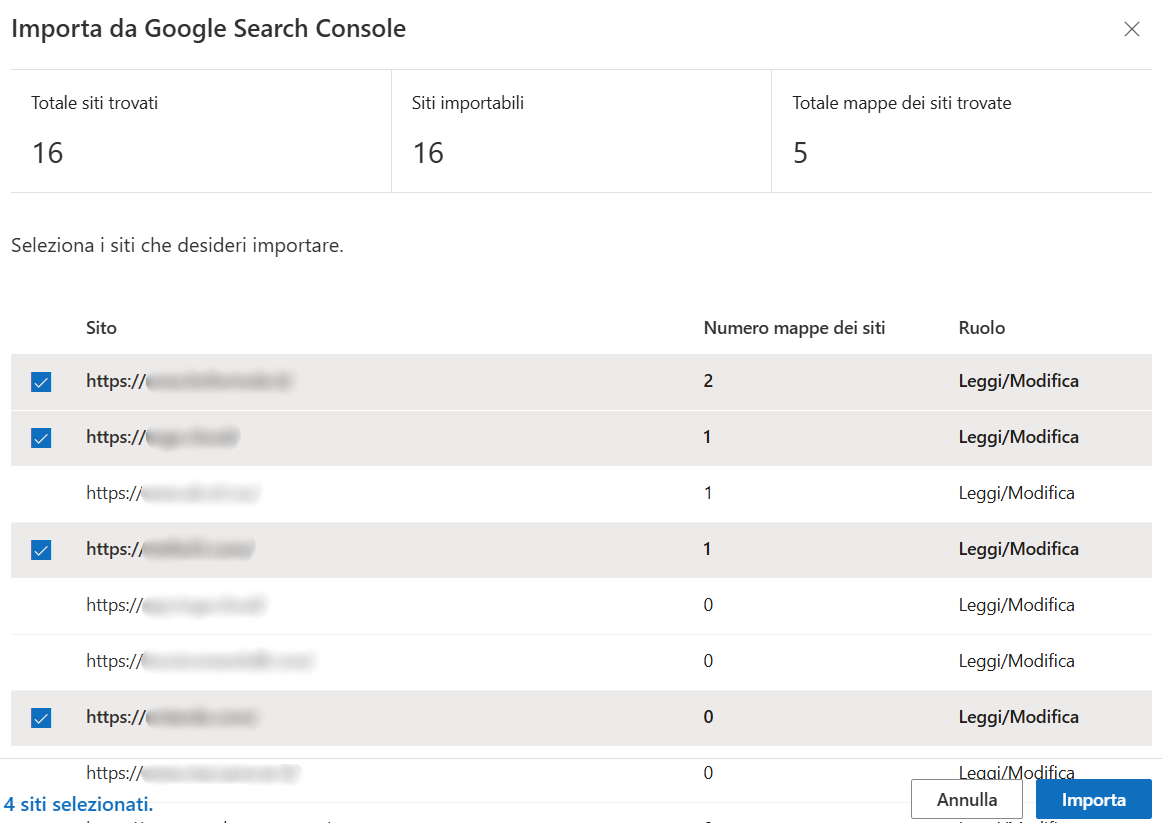Click the '4 siti selezionati.' text
Image resolution: width=1162 pixels, height=823 pixels.
[79, 804]
